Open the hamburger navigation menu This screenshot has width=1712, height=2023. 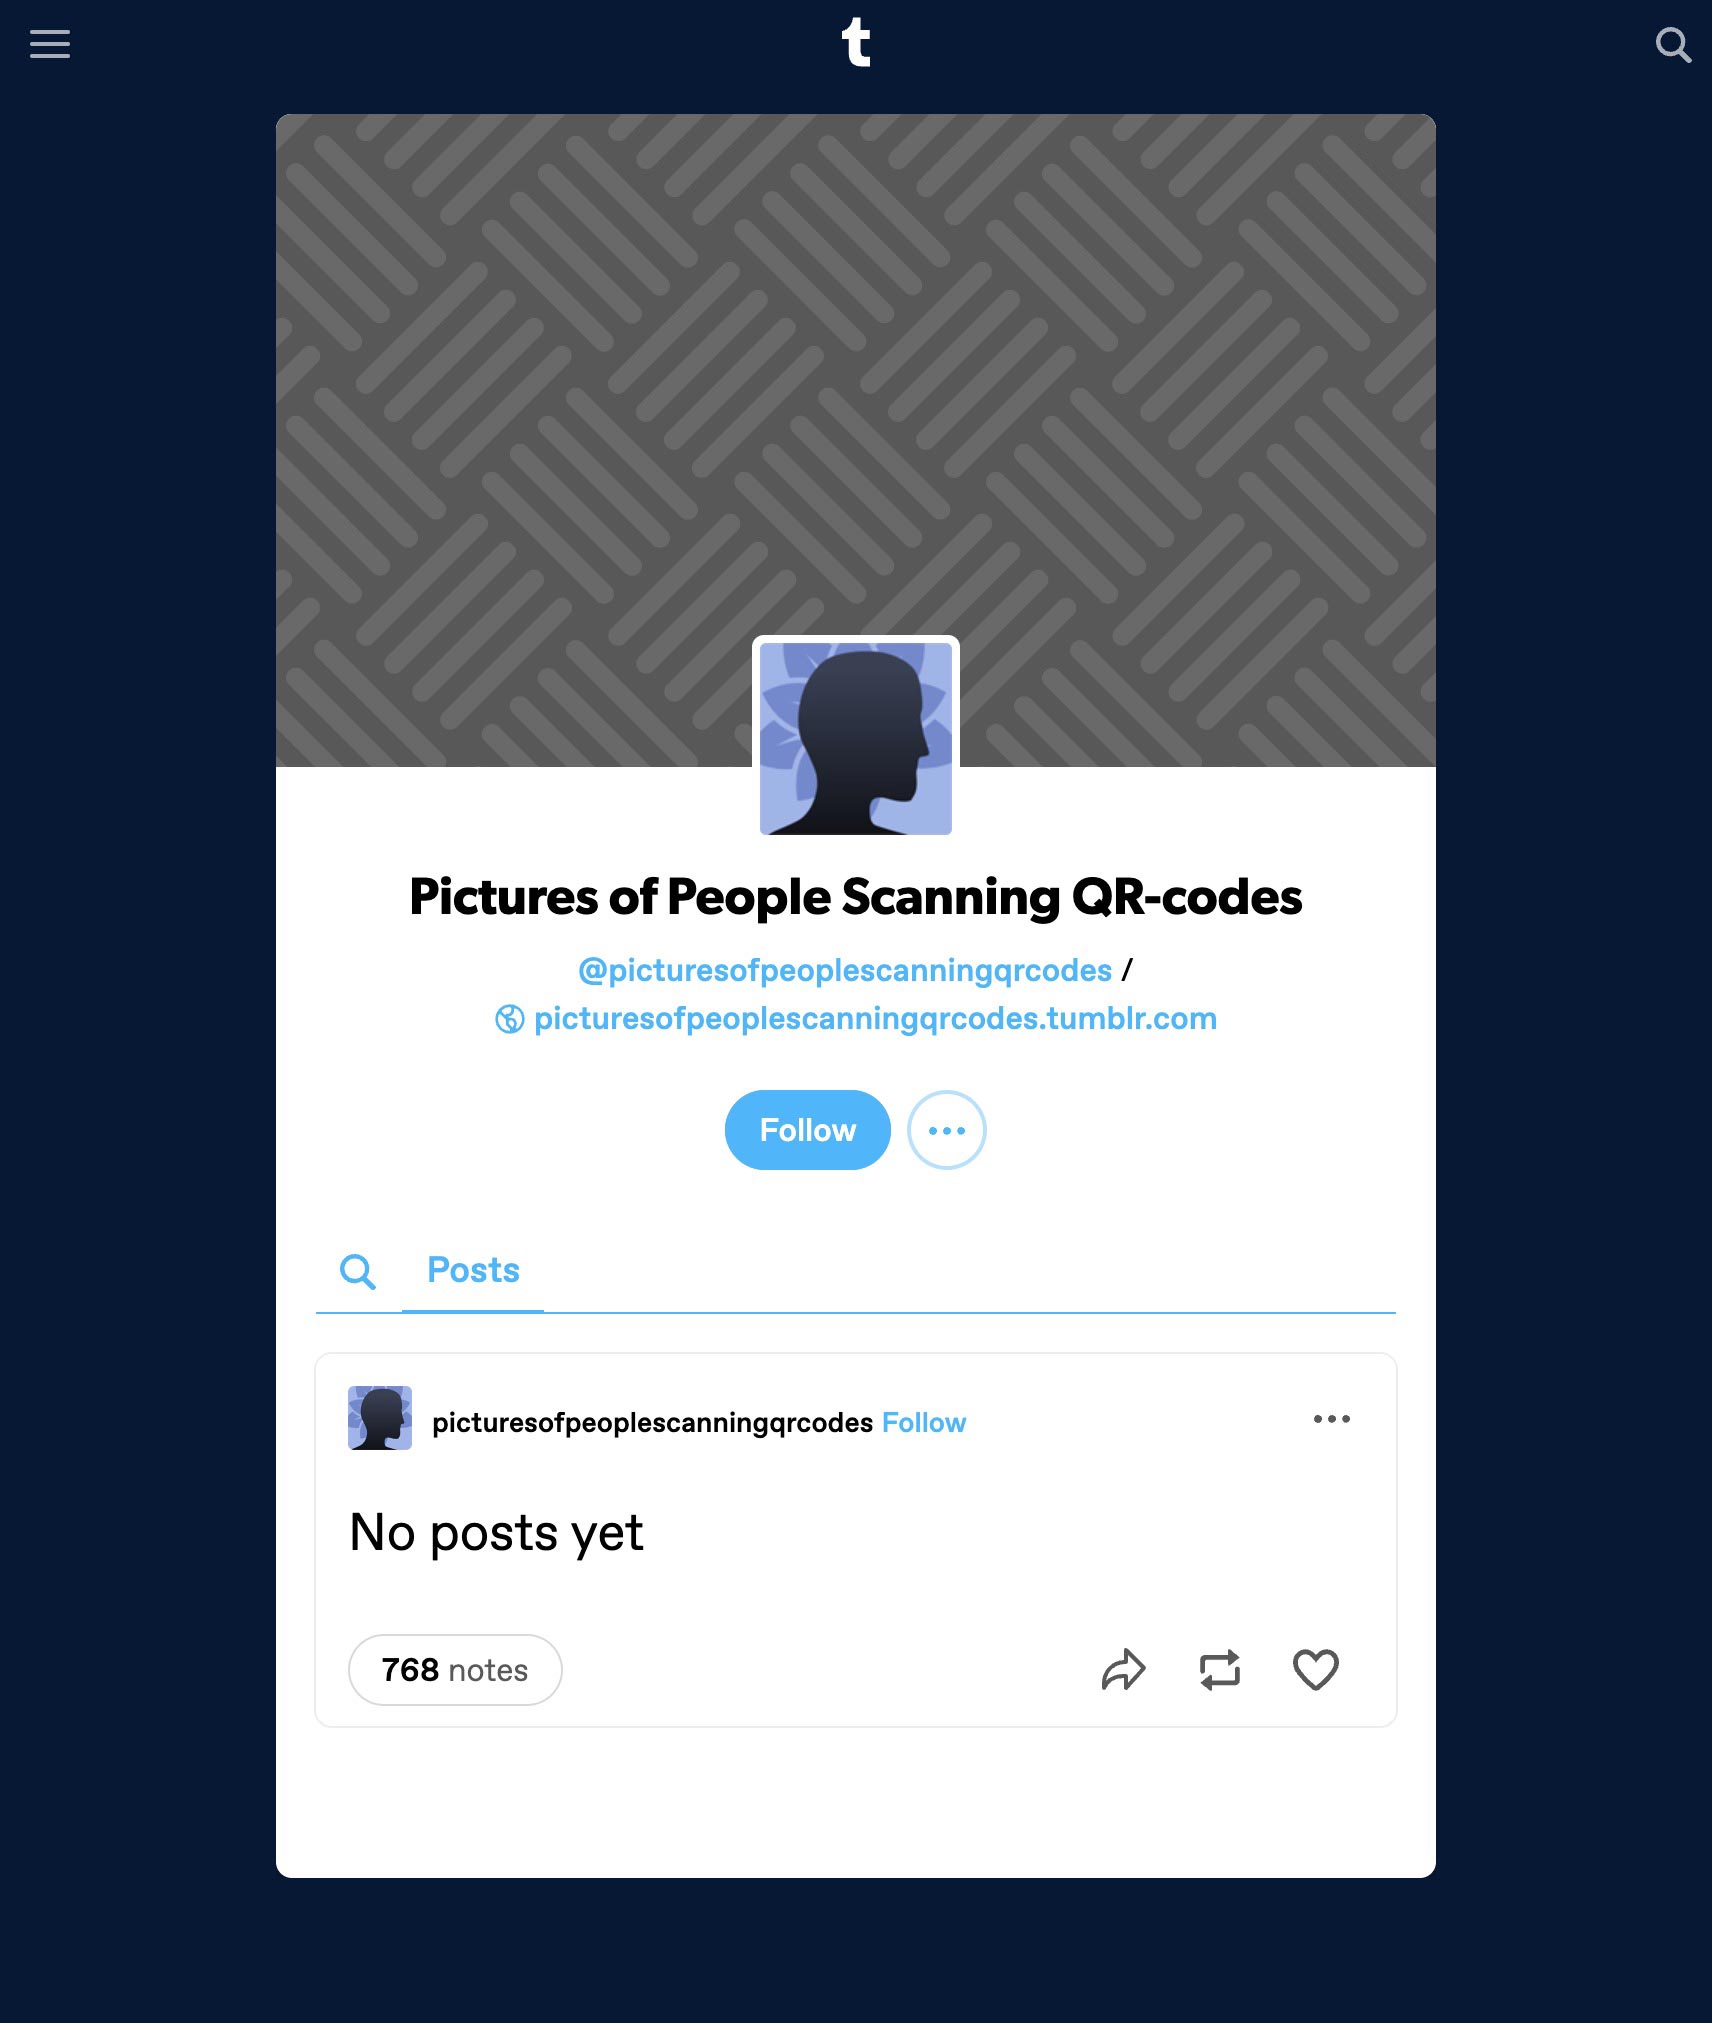50,44
